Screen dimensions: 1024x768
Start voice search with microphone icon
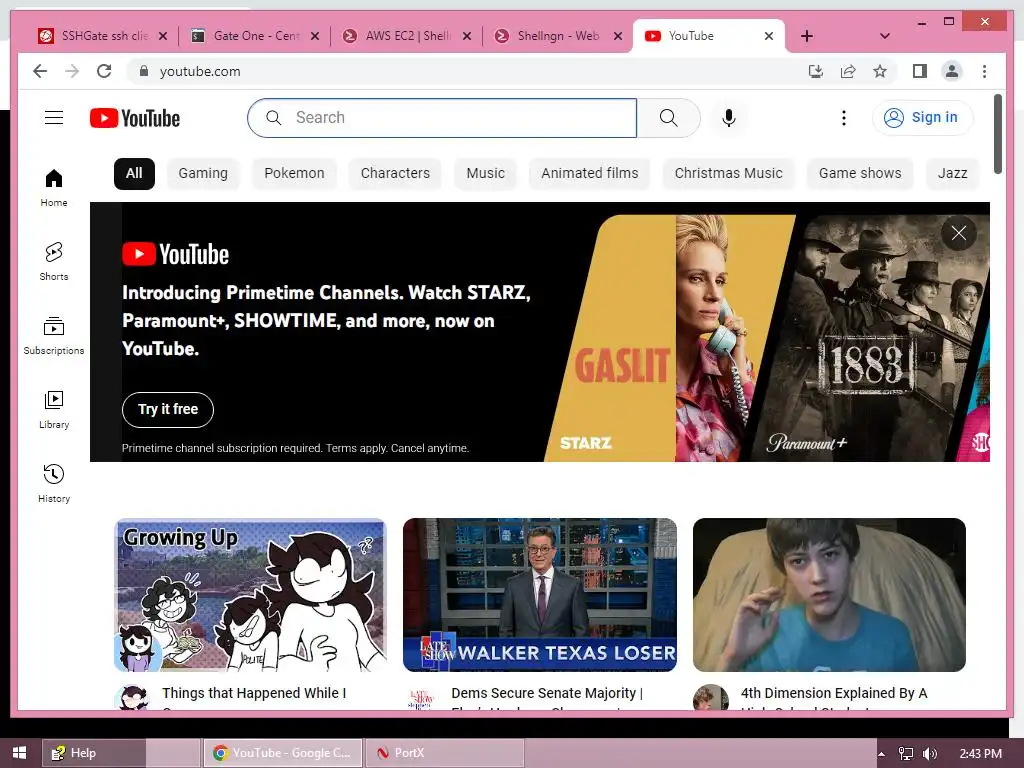[x=729, y=118]
